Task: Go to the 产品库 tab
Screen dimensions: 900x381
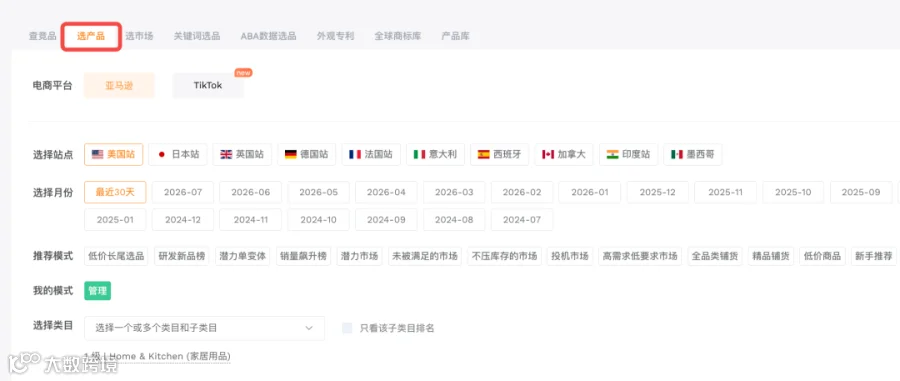Action: [x=455, y=36]
